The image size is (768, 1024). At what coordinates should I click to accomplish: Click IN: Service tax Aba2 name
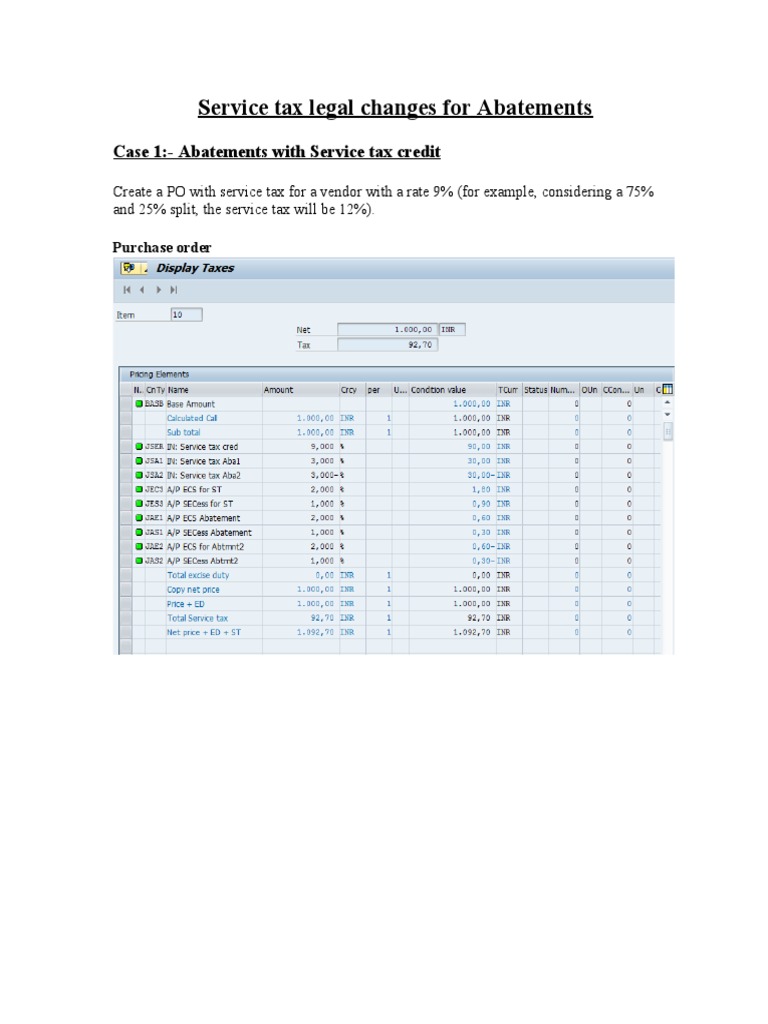pos(204,475)
